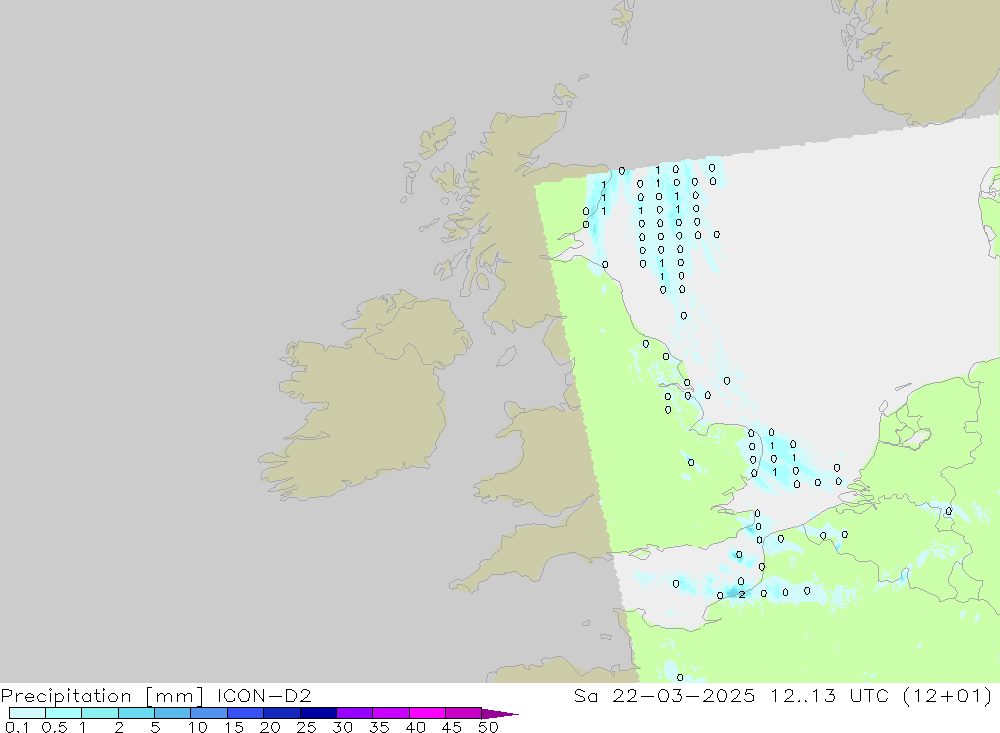Image resolution: width=1000 pixels, height=733 pixels.
Task: Click the lightest cyan 0.1–0.5 legend swatch
Action: click(27, 713)
